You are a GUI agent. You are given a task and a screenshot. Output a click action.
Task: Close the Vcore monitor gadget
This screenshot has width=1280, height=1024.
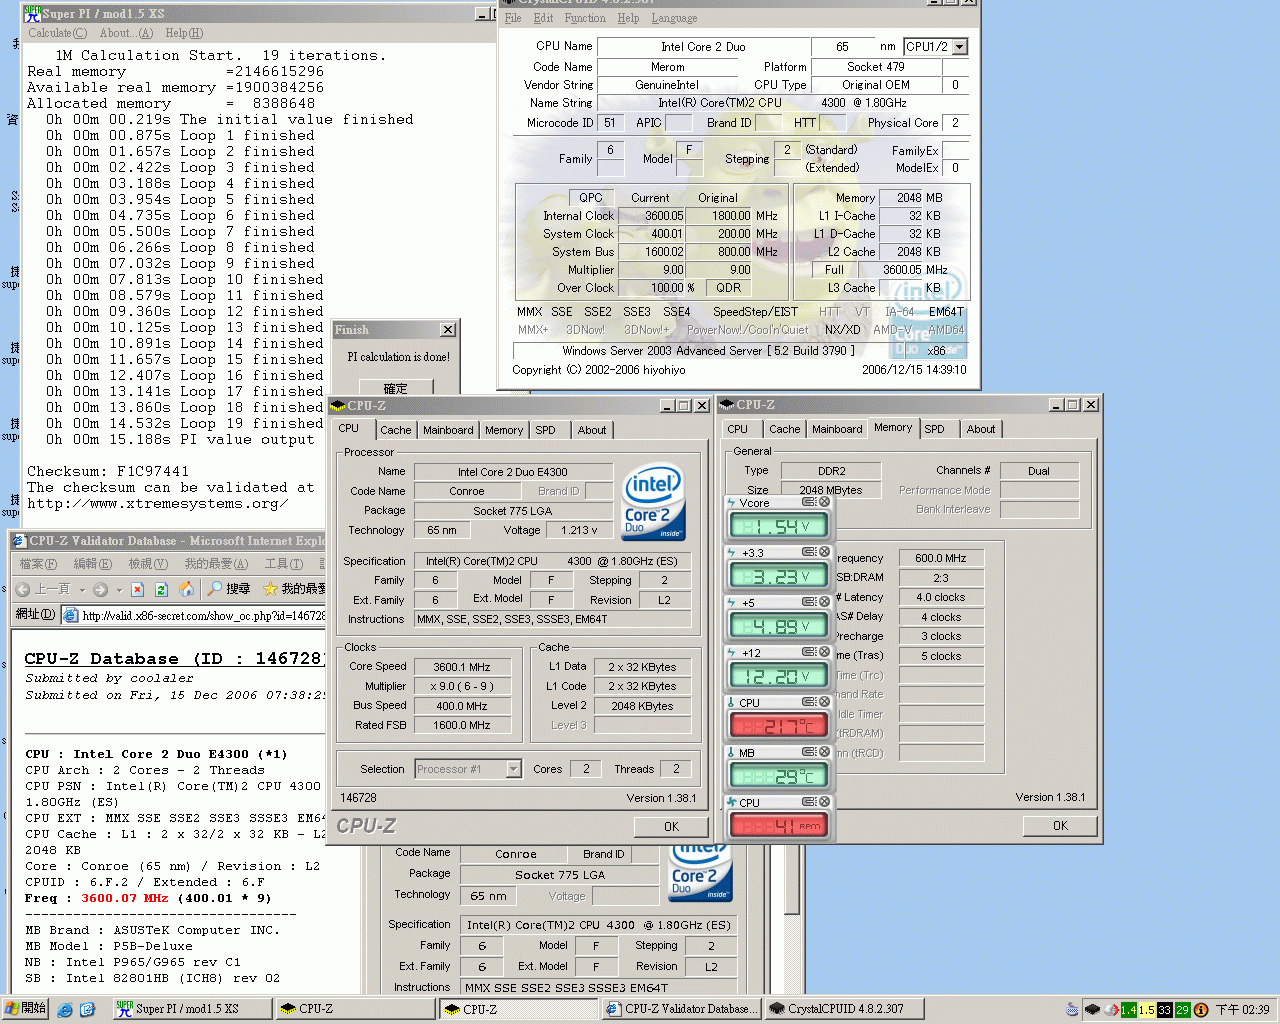pos(825,502)
